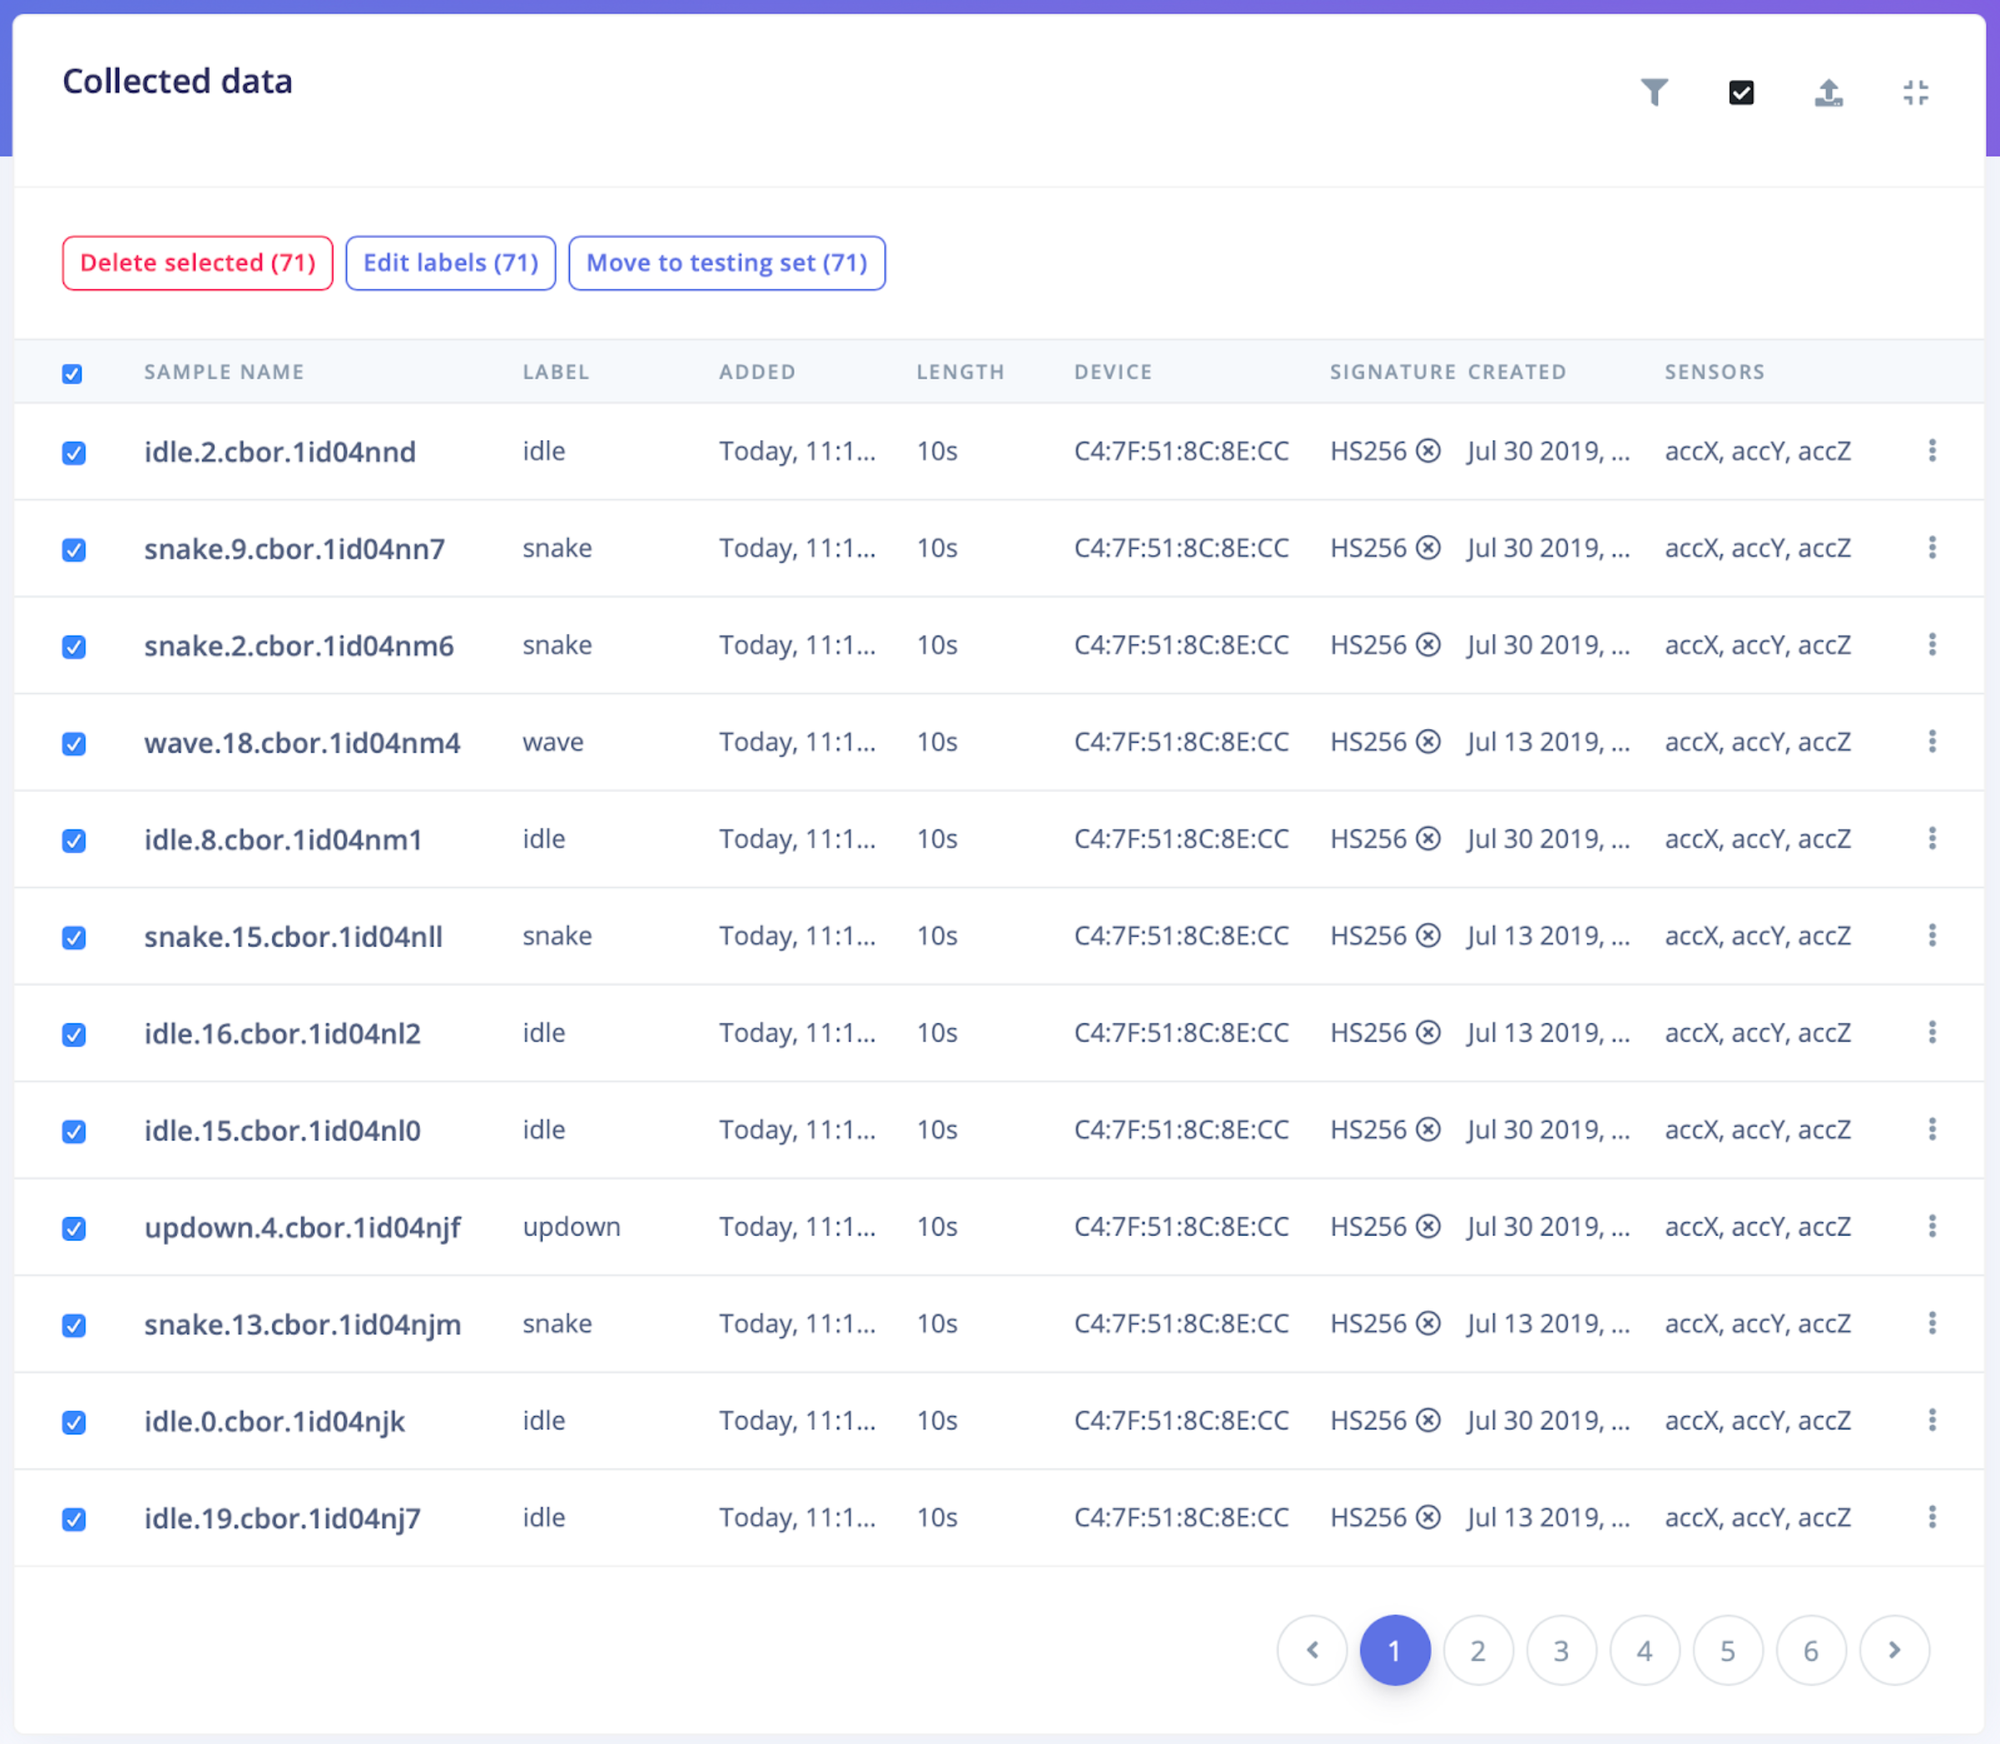Open three-dot menu for wave.18.cbor sample
Viewport: 2000px width, 1744px height.
[x=1931, y=742]
